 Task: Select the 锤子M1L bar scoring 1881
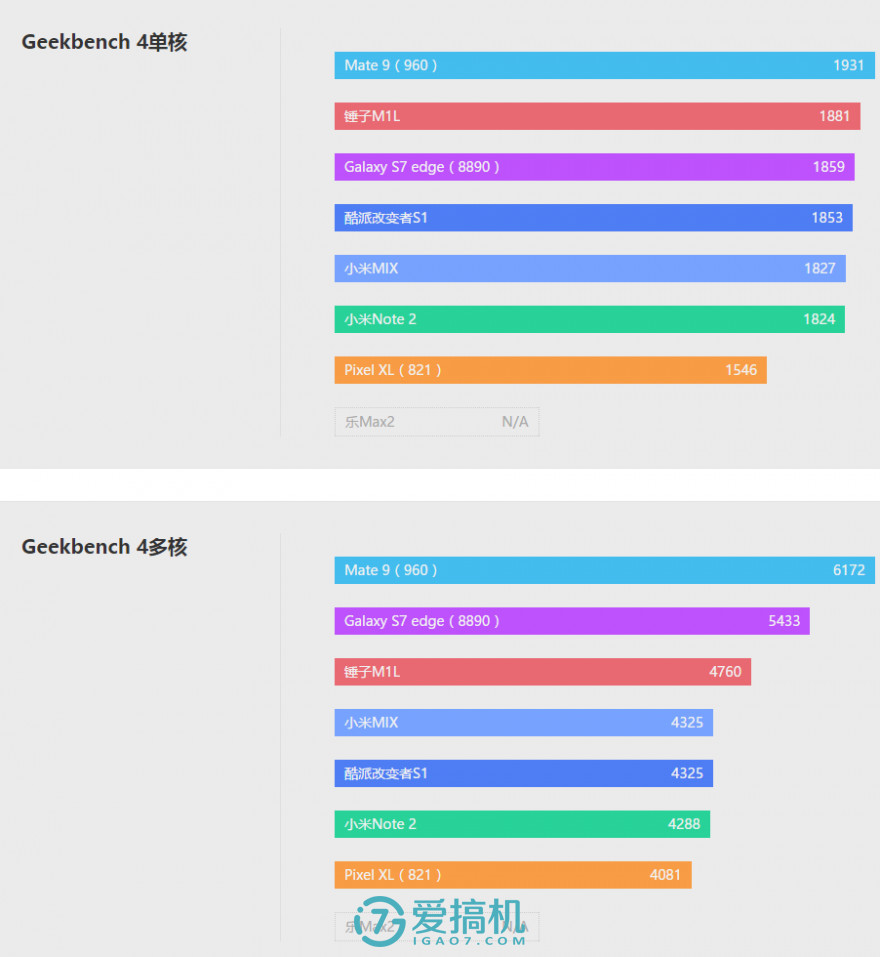[x=597, y=116]
